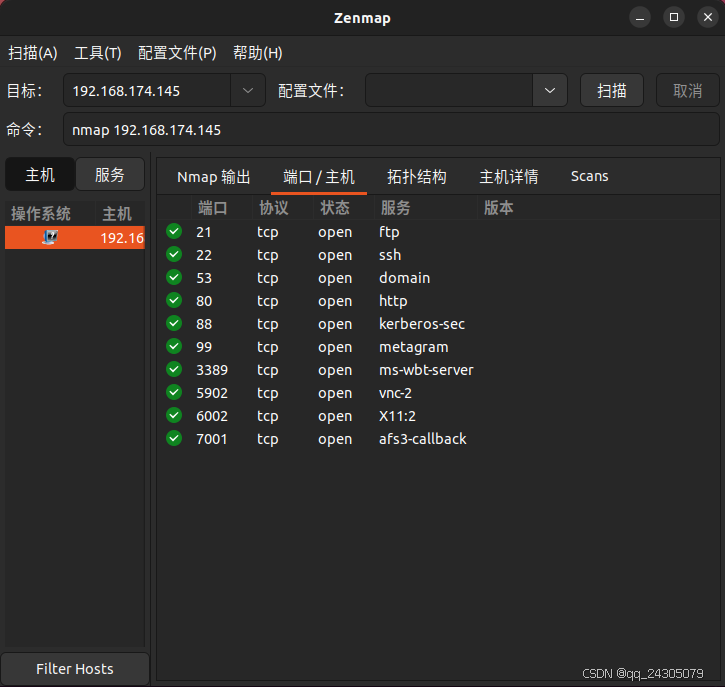
Task: Select the ms-wbt-server service row
Action: point(438,369)
